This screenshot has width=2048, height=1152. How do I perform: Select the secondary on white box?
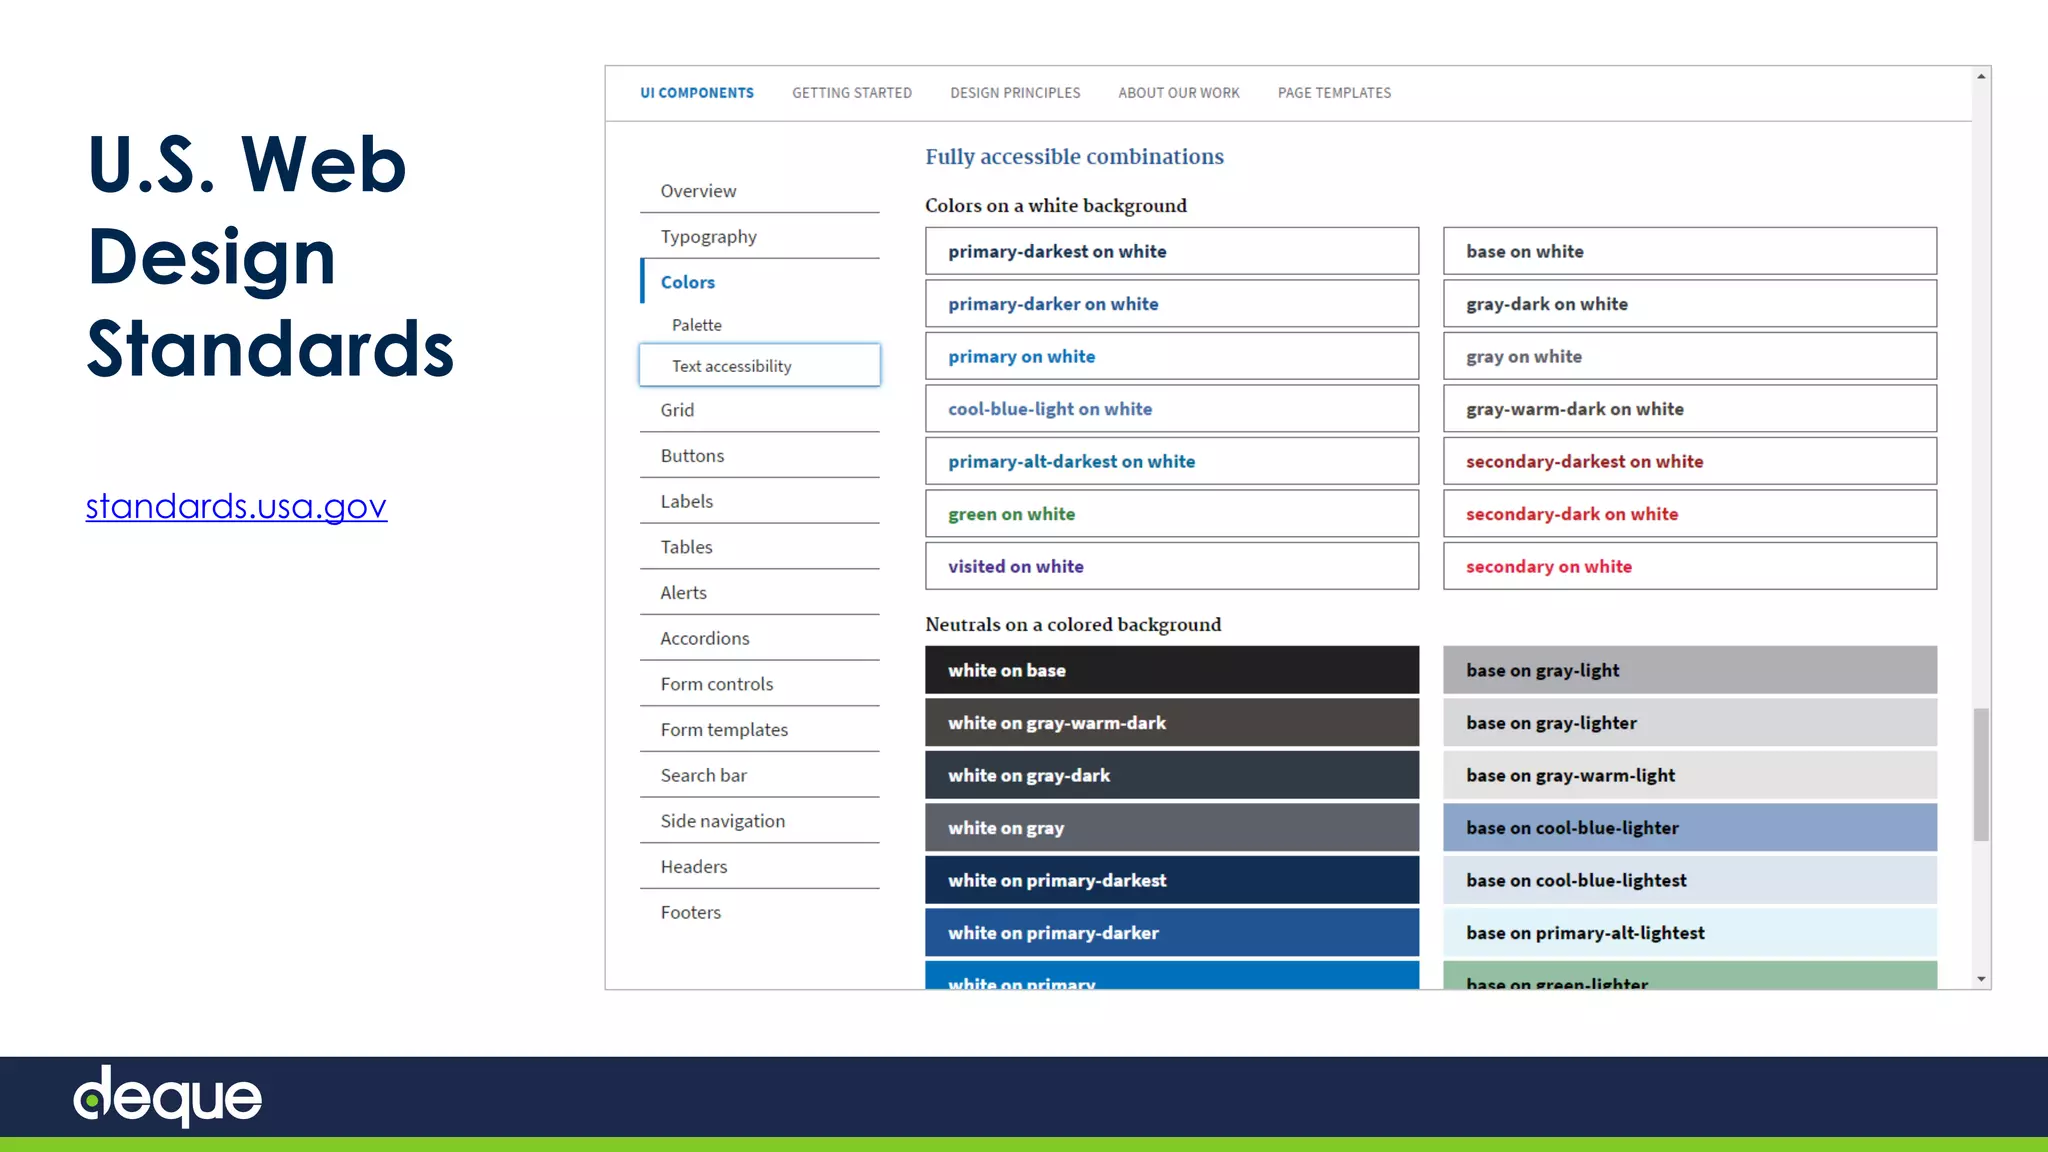click(1690, 566)
